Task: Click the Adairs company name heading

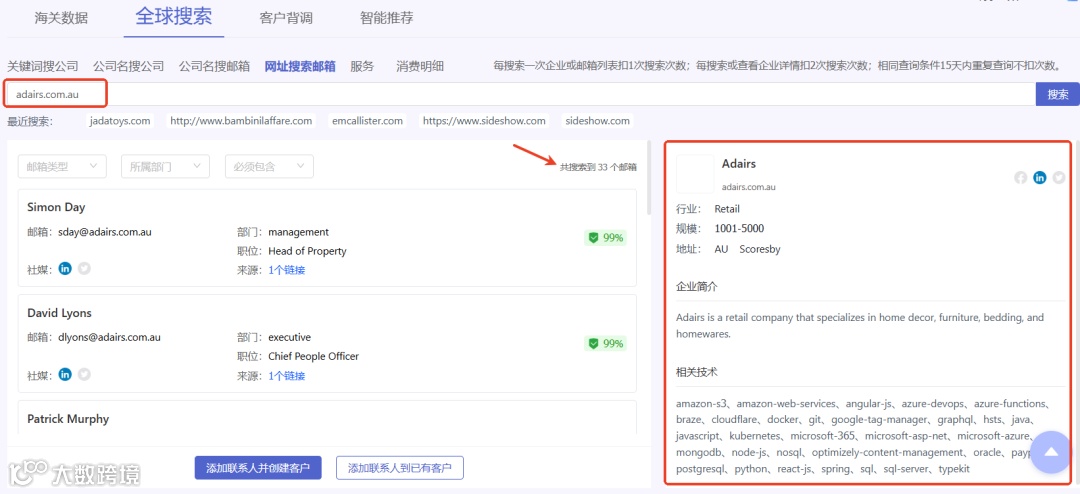Action: (739, 163)
